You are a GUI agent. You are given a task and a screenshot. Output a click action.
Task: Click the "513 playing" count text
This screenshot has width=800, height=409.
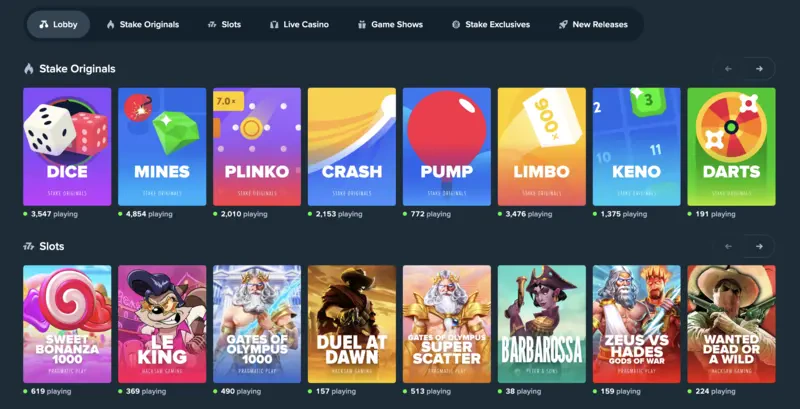[430, 392]
